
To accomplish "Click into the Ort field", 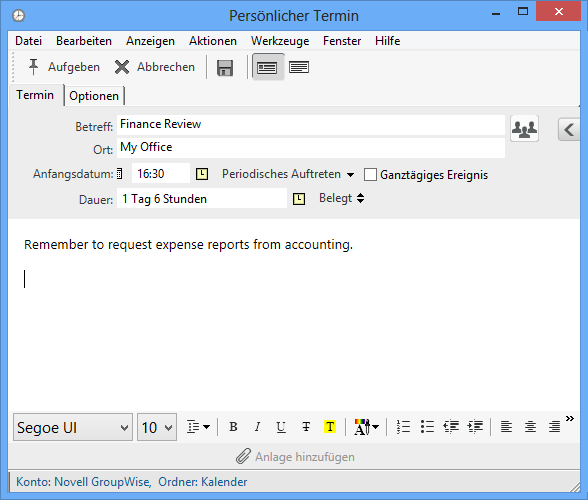I will coord(311,148).
